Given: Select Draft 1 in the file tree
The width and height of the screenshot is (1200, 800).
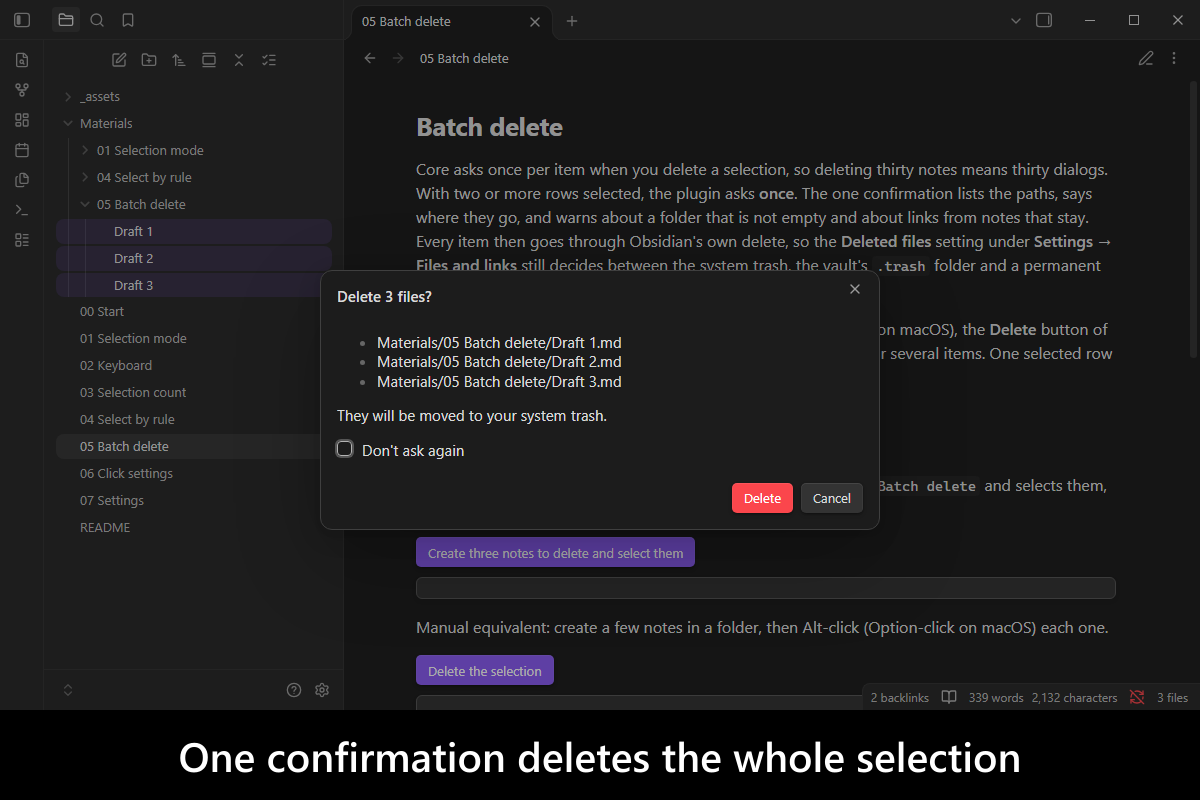Looking at the screenshot, I should [194, 231].
